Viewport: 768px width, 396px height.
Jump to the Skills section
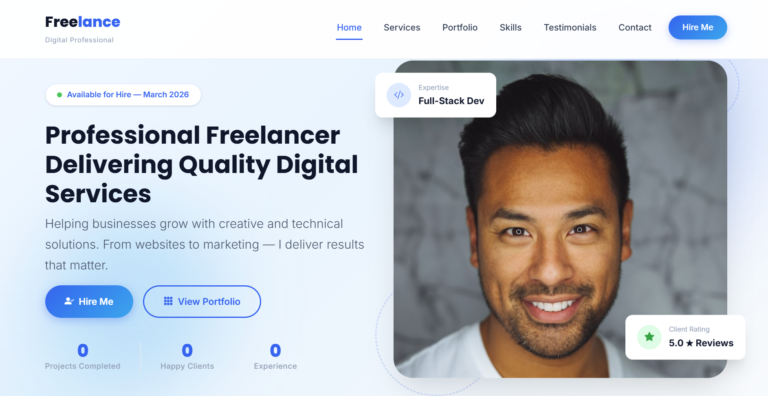(x=510, y=27)
